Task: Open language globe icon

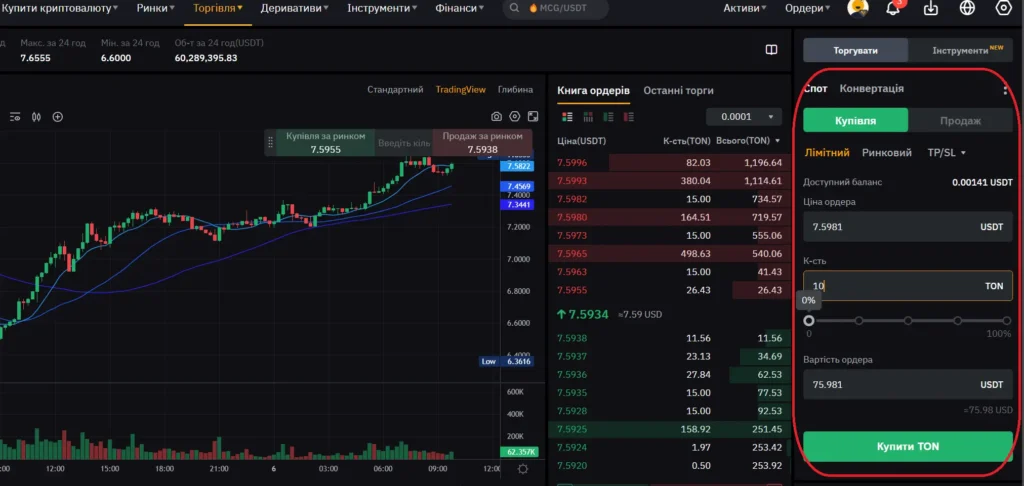Action: point(967,8)
